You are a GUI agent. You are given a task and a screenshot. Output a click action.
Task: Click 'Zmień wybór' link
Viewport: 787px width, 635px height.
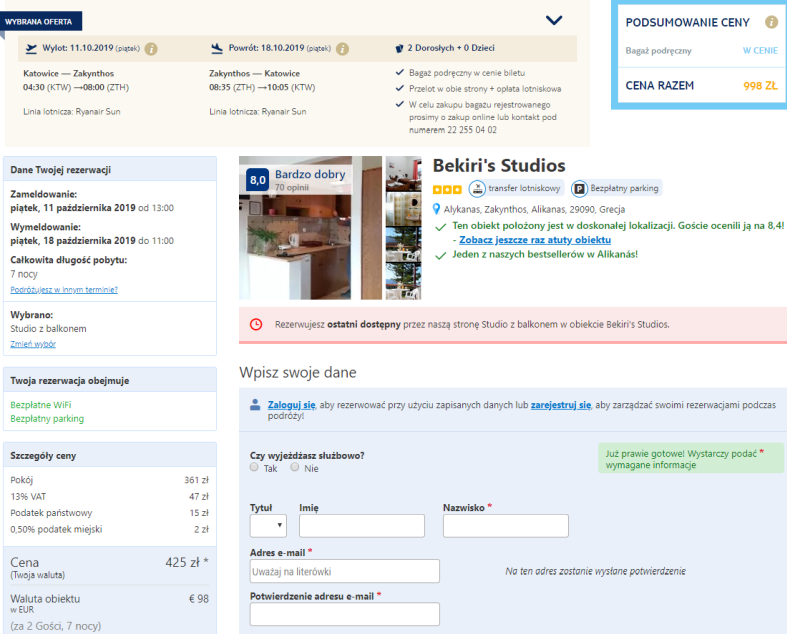[33, 344]
